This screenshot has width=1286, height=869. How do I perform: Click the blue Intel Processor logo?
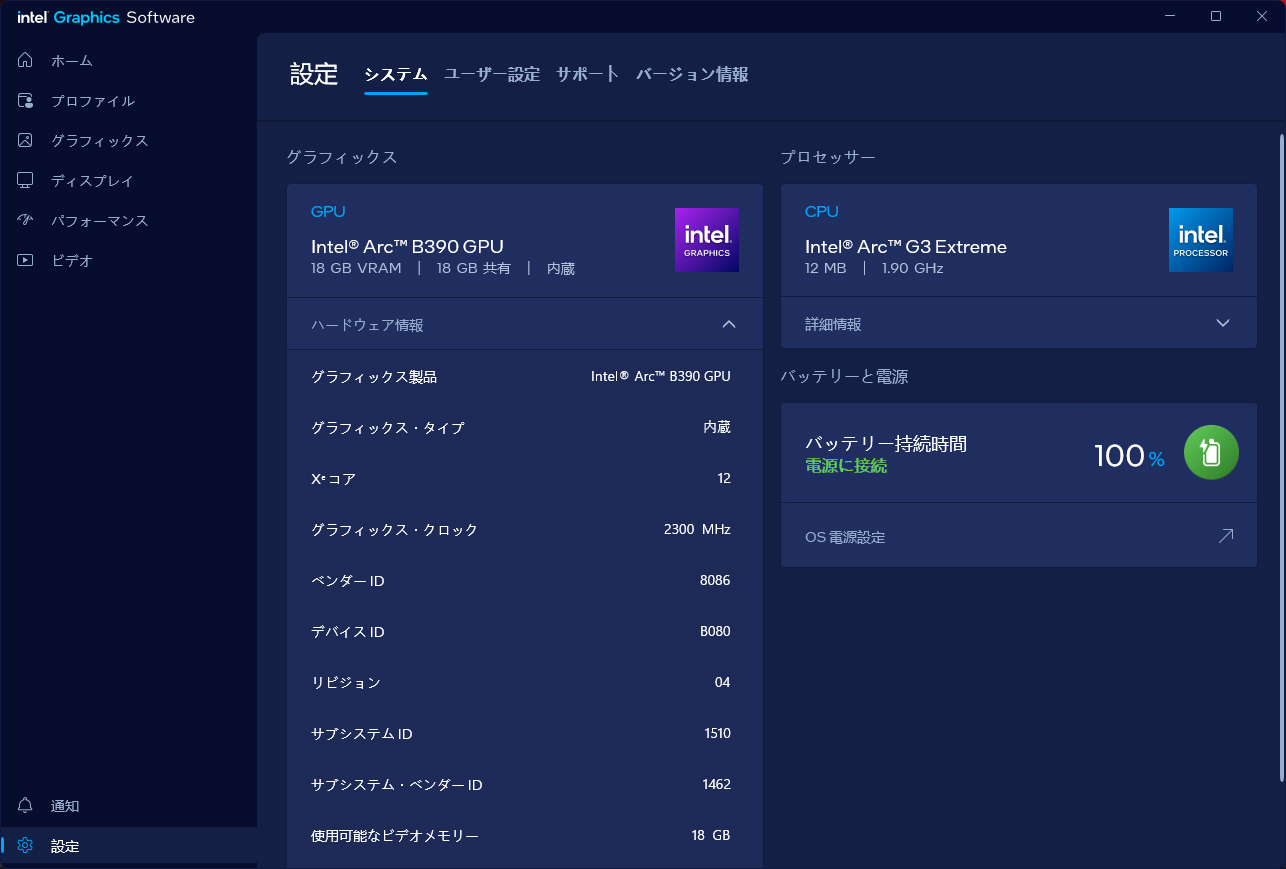[x=1201, y=240]
